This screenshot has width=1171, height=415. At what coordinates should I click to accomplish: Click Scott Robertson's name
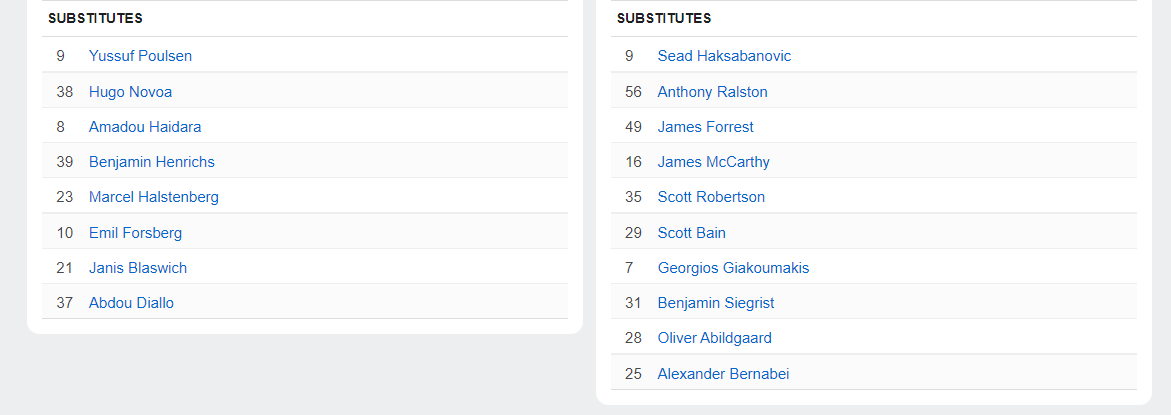click(711, 197)
